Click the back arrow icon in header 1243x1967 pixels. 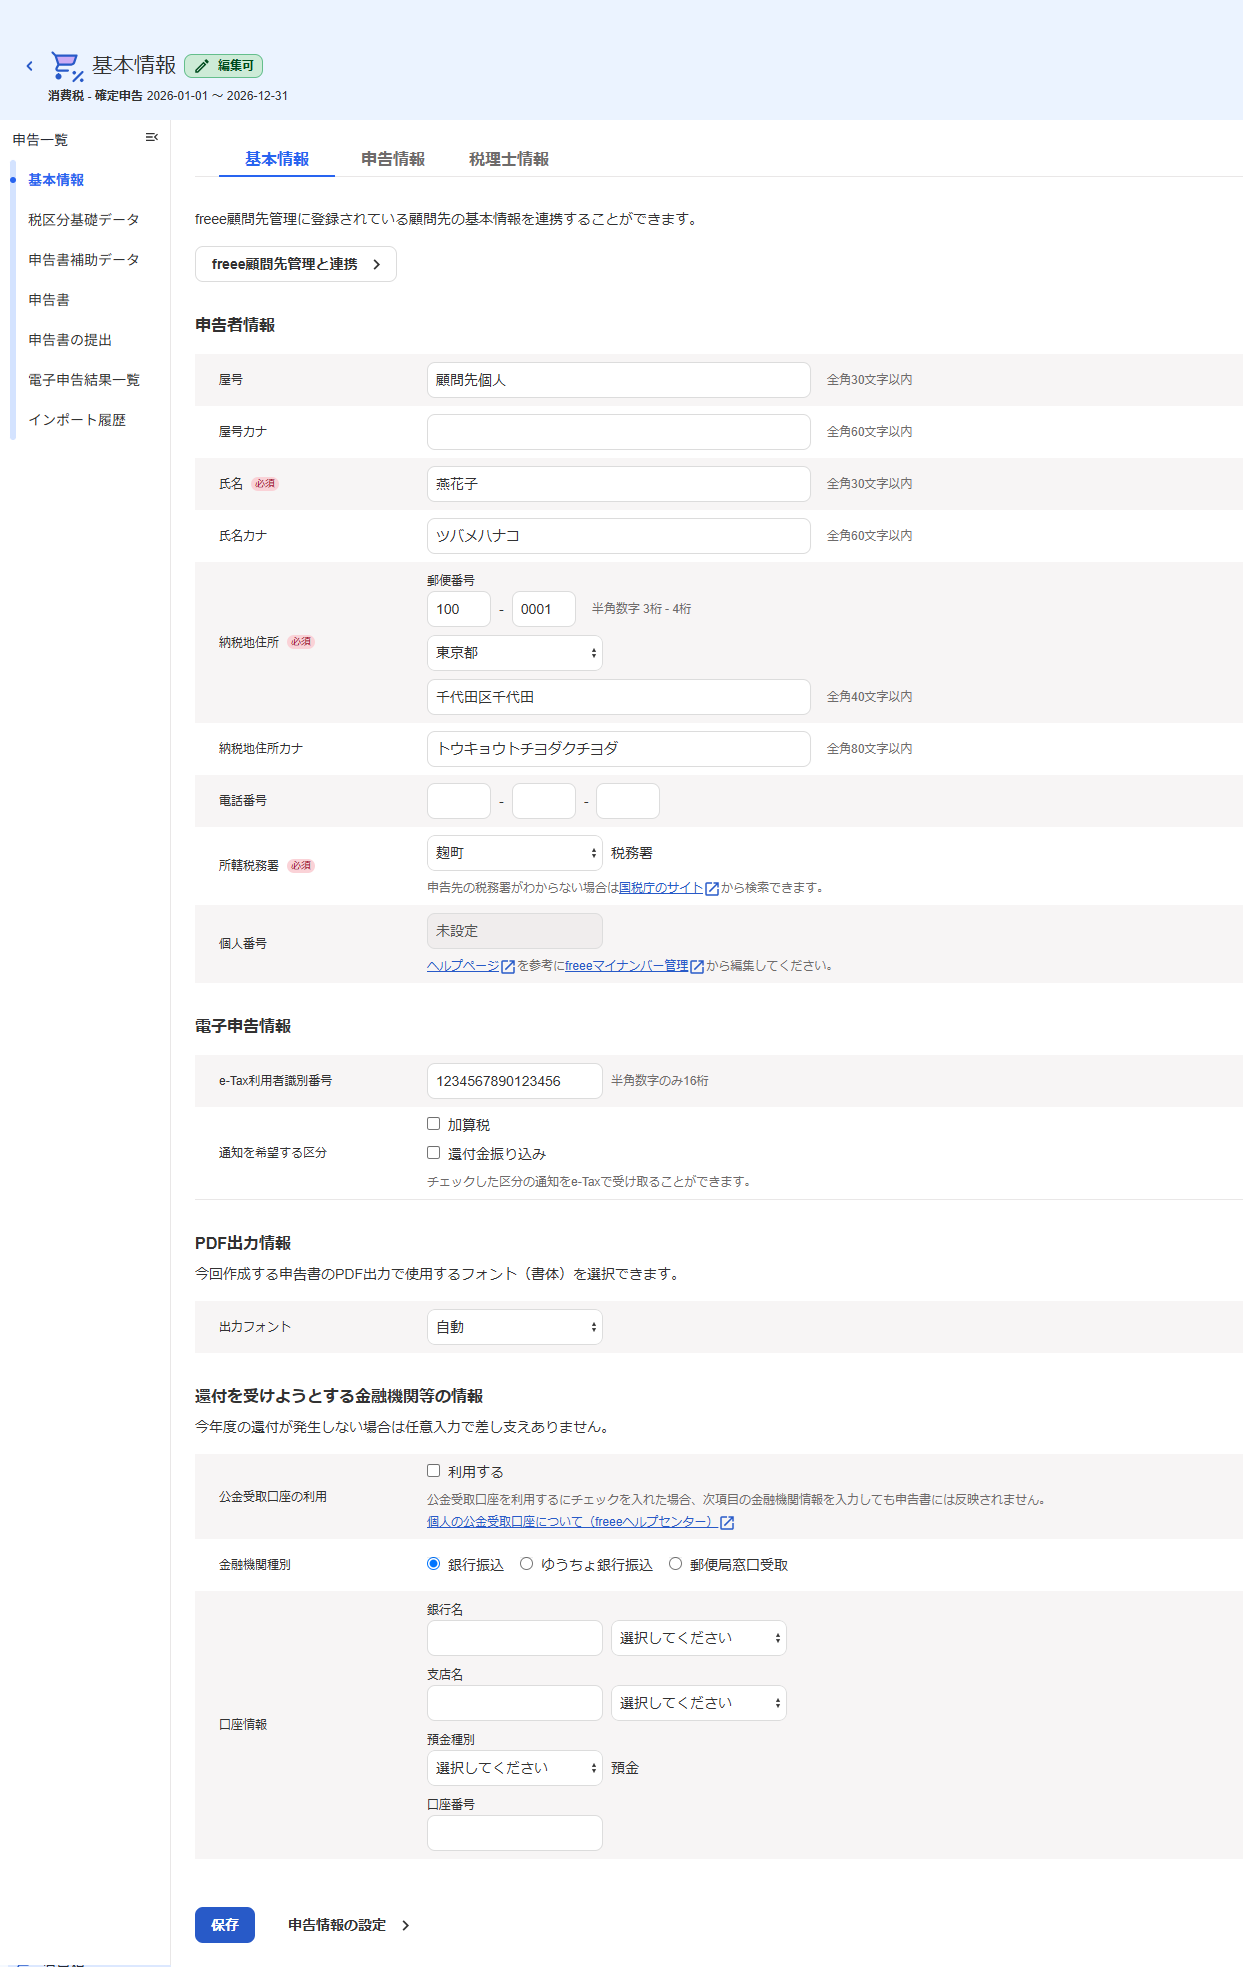pos(30,66)
